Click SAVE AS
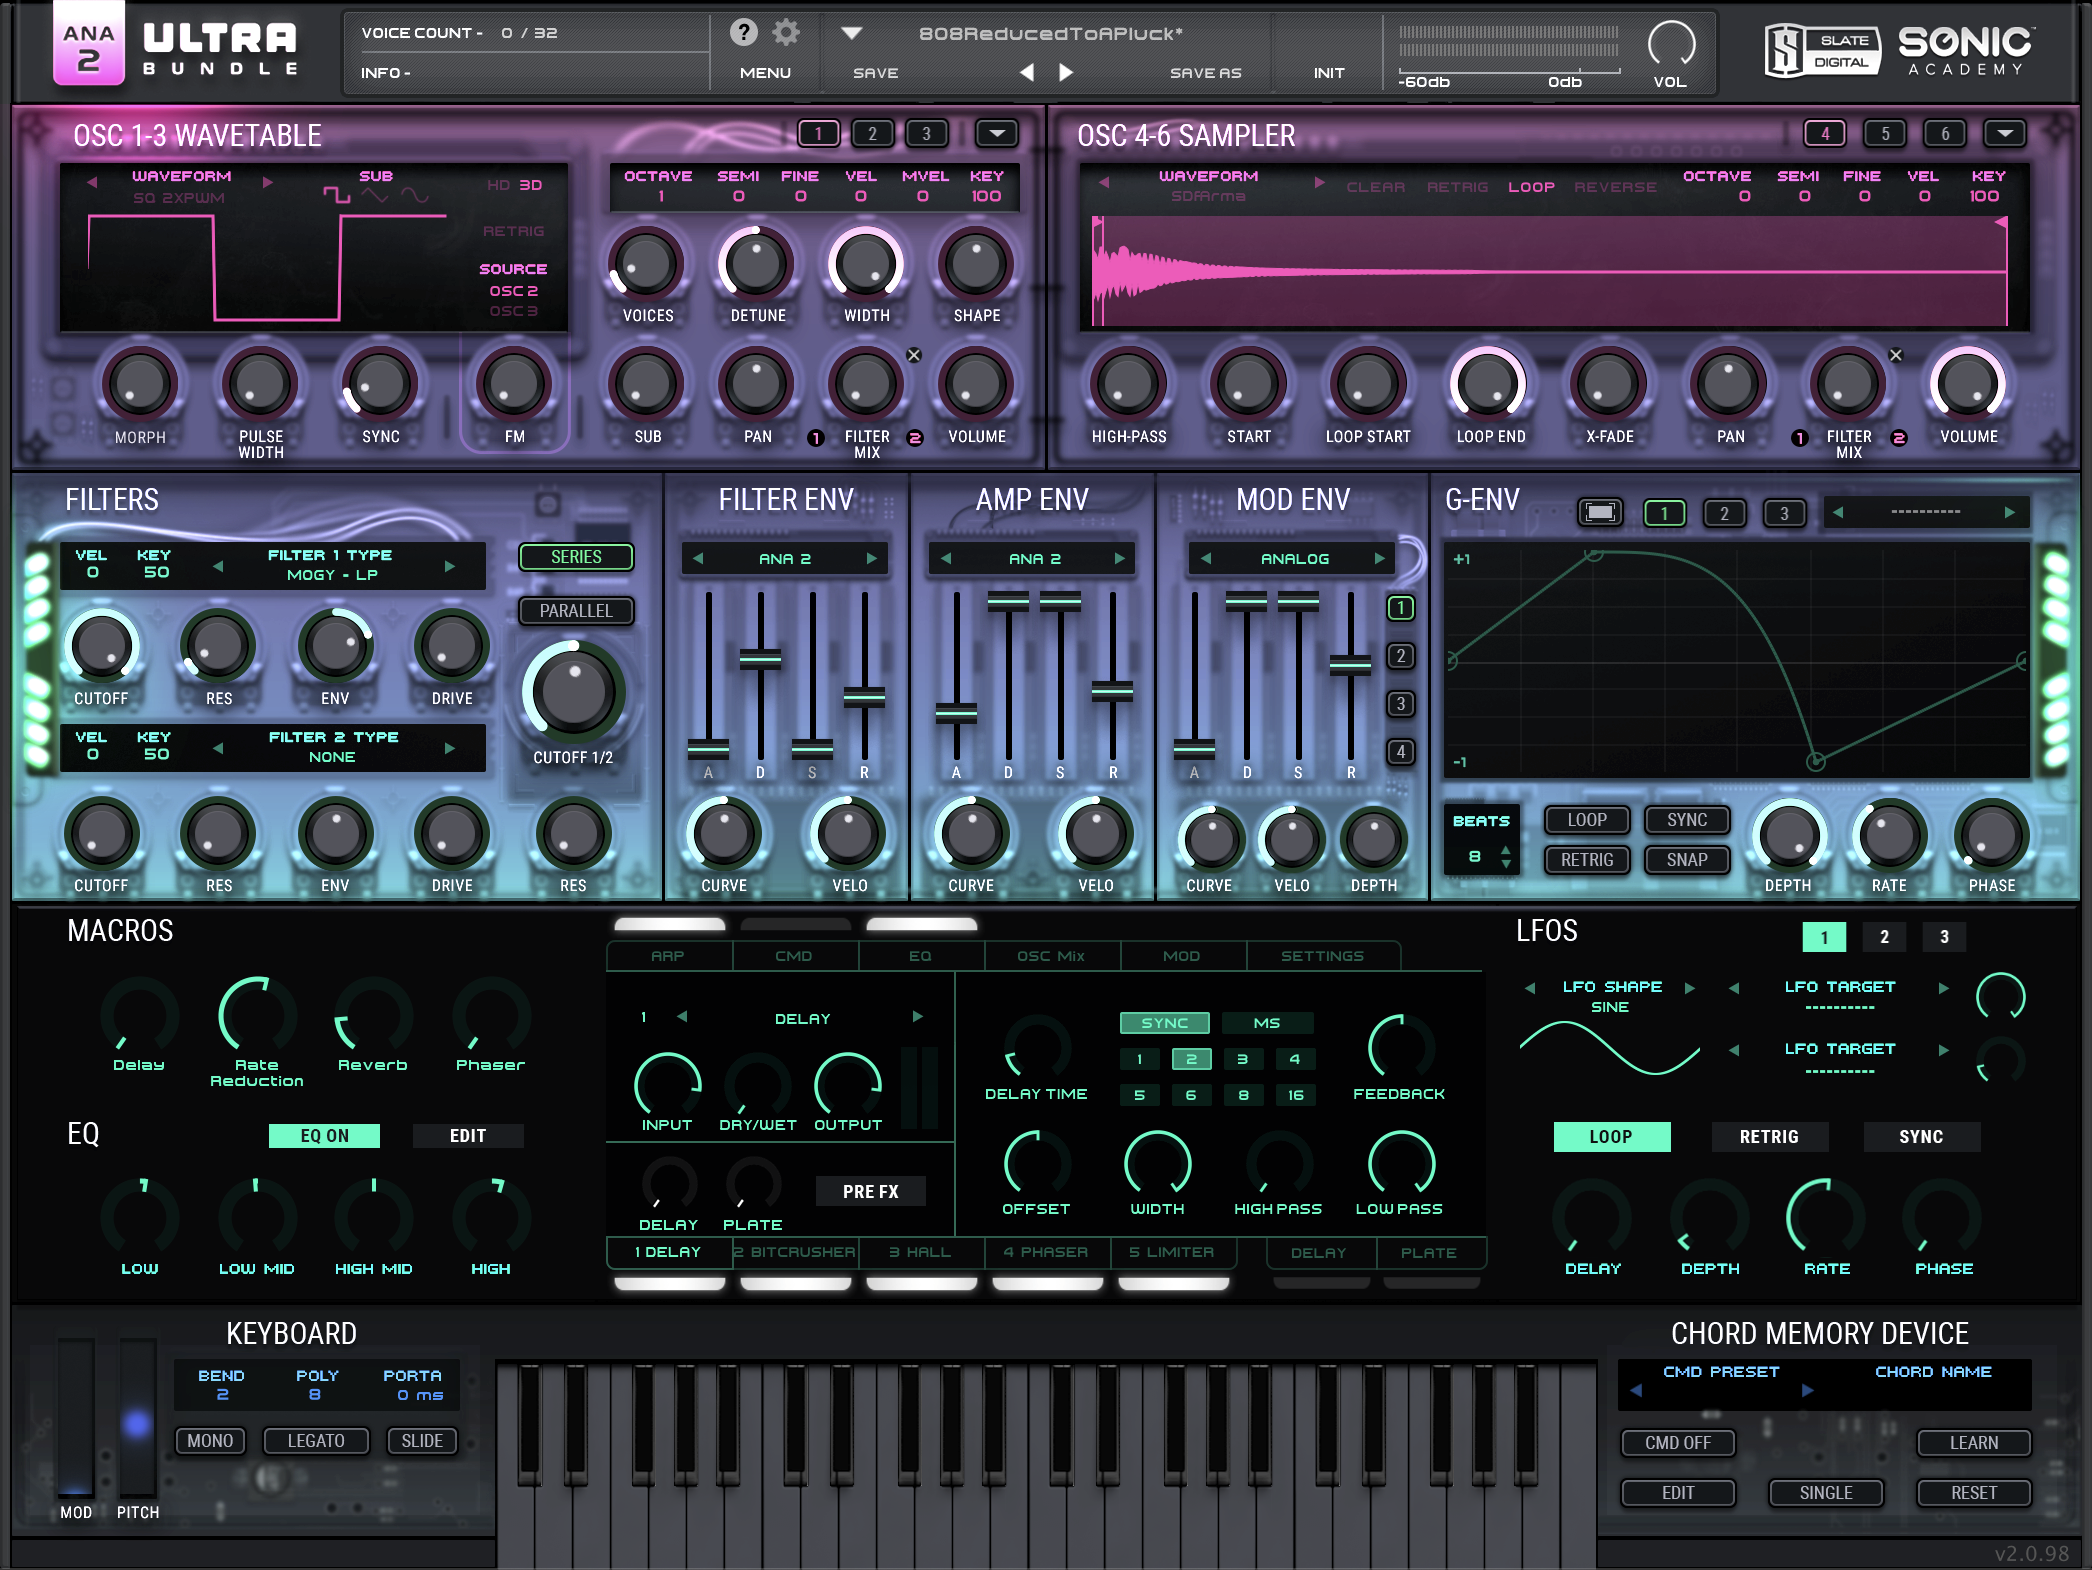Viewport: 2092px width, 1570px height. coord(1206,73)
